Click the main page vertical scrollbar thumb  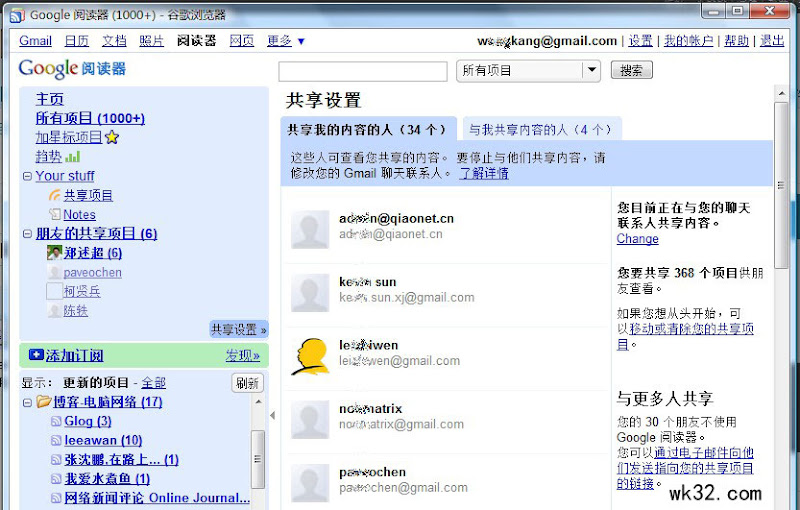tap(781, 185)
